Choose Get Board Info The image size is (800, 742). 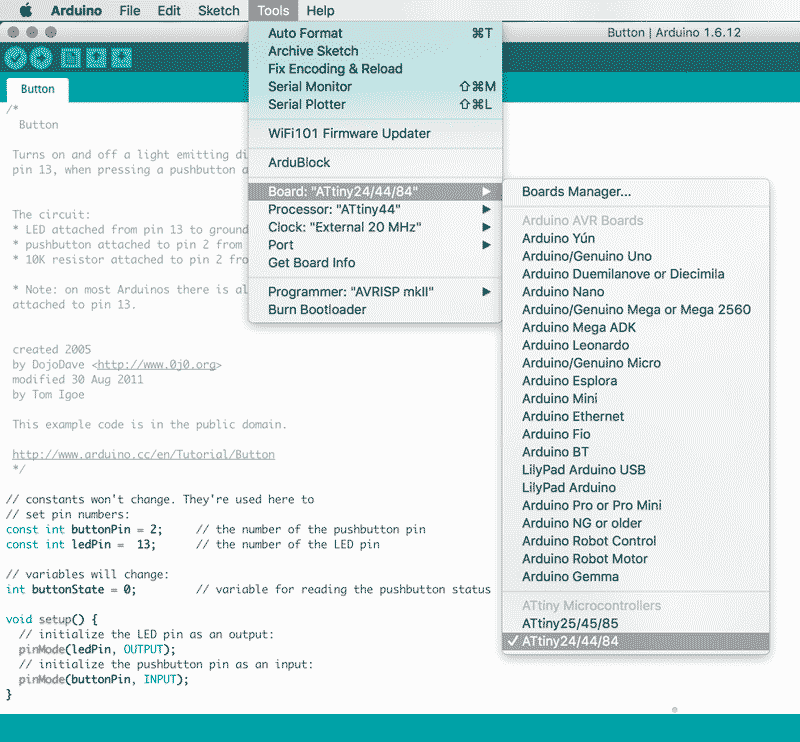tap(375, 263)
